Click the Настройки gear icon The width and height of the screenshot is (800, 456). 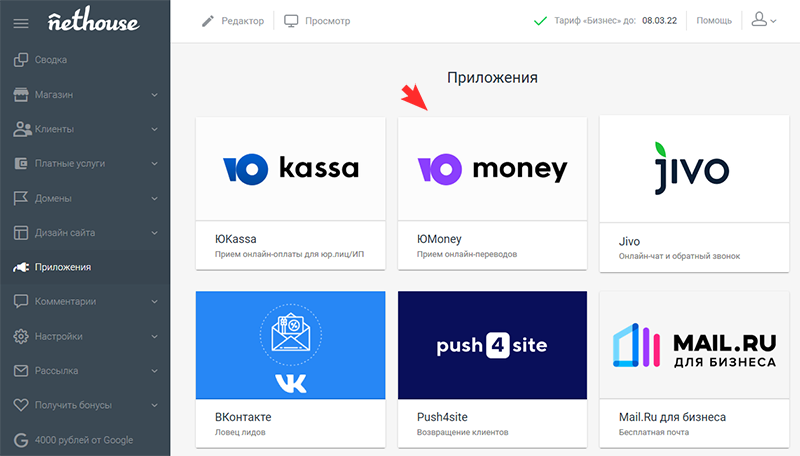tap(21, 336)
